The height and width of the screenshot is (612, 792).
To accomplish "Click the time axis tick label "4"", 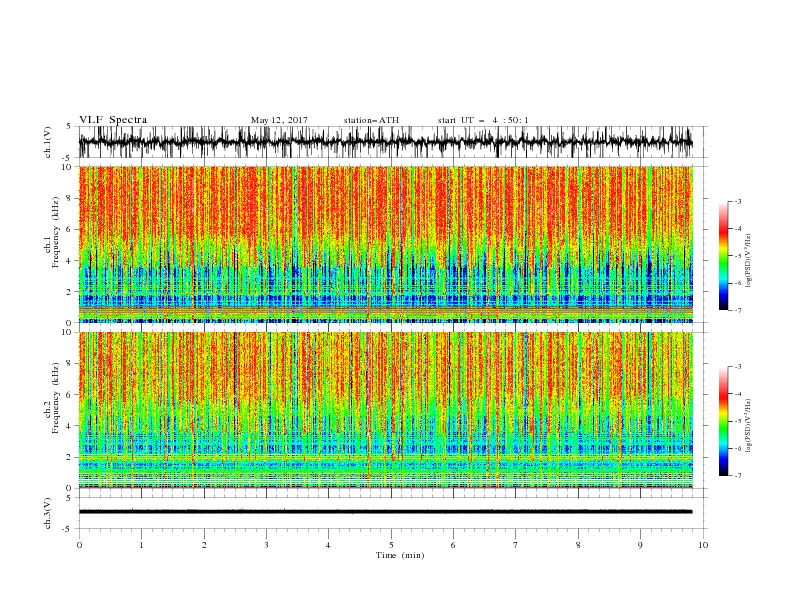I will pyautogui.click(x=329, y=545).
